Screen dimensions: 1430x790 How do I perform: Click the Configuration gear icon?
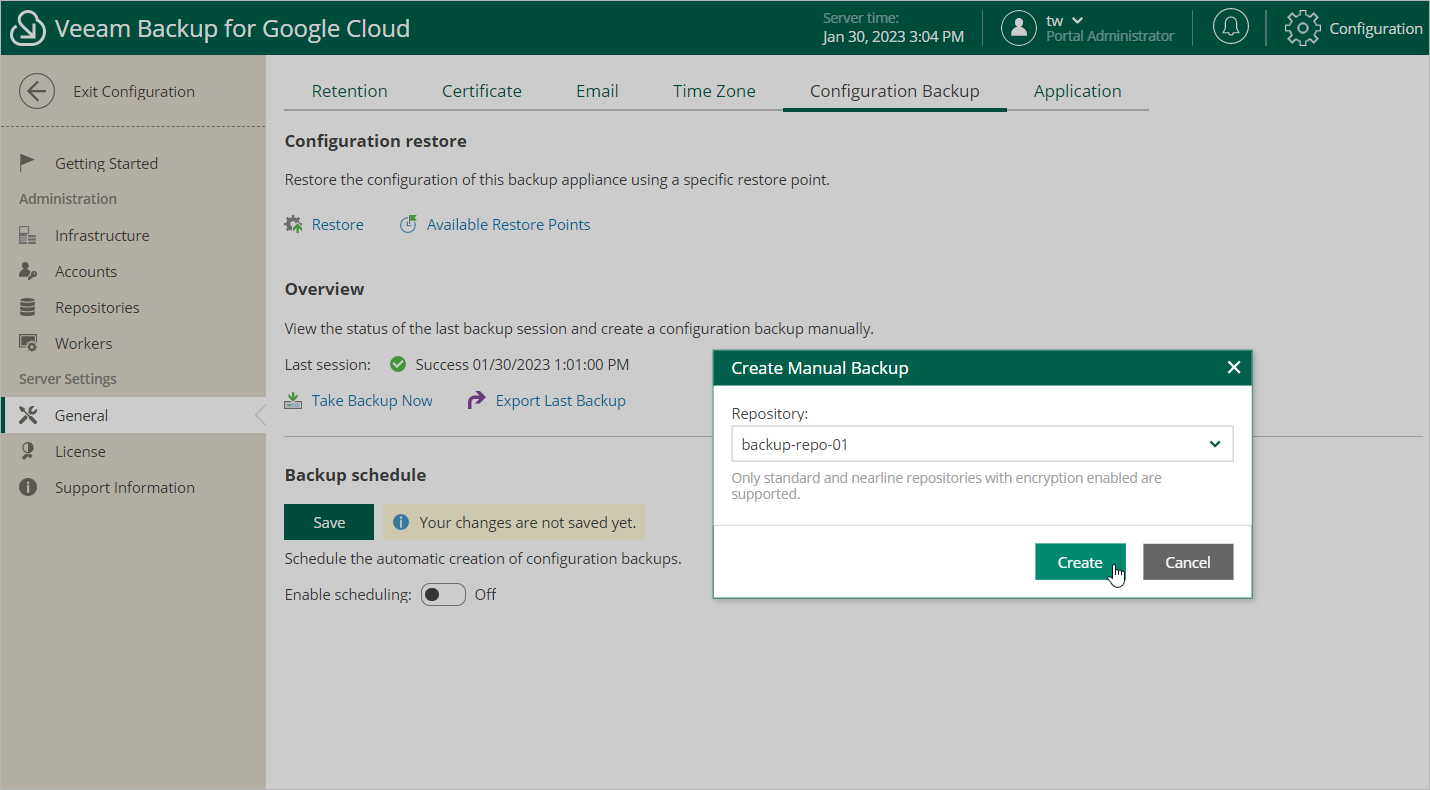click(x=1302, y=28)
